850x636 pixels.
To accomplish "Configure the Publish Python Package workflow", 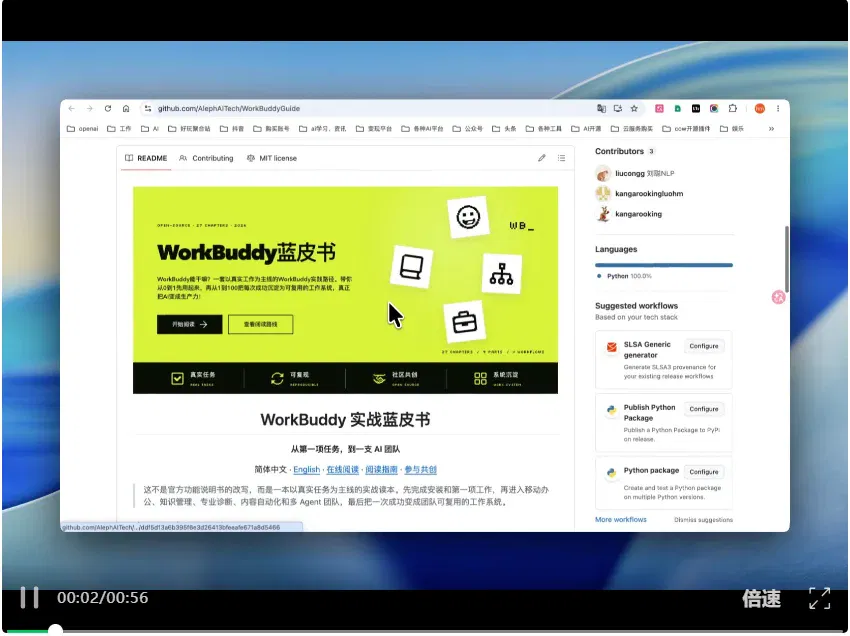I will tap(704, 409).
